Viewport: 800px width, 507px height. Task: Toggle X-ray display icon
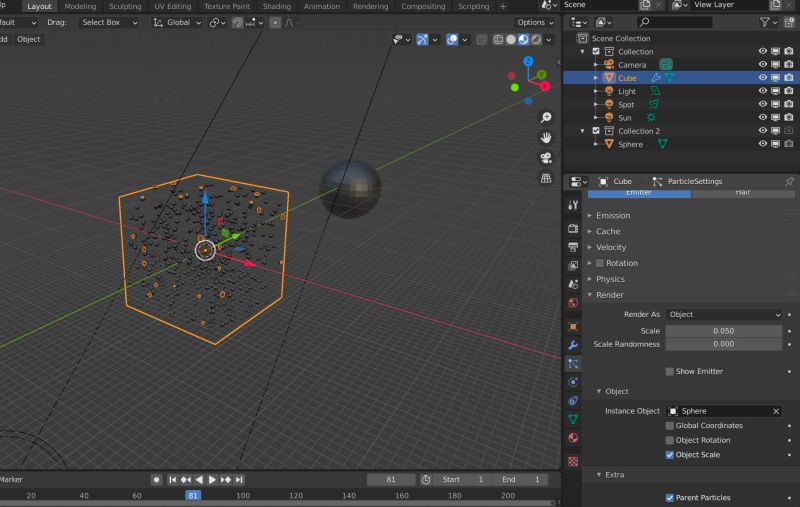coord(481,40)
